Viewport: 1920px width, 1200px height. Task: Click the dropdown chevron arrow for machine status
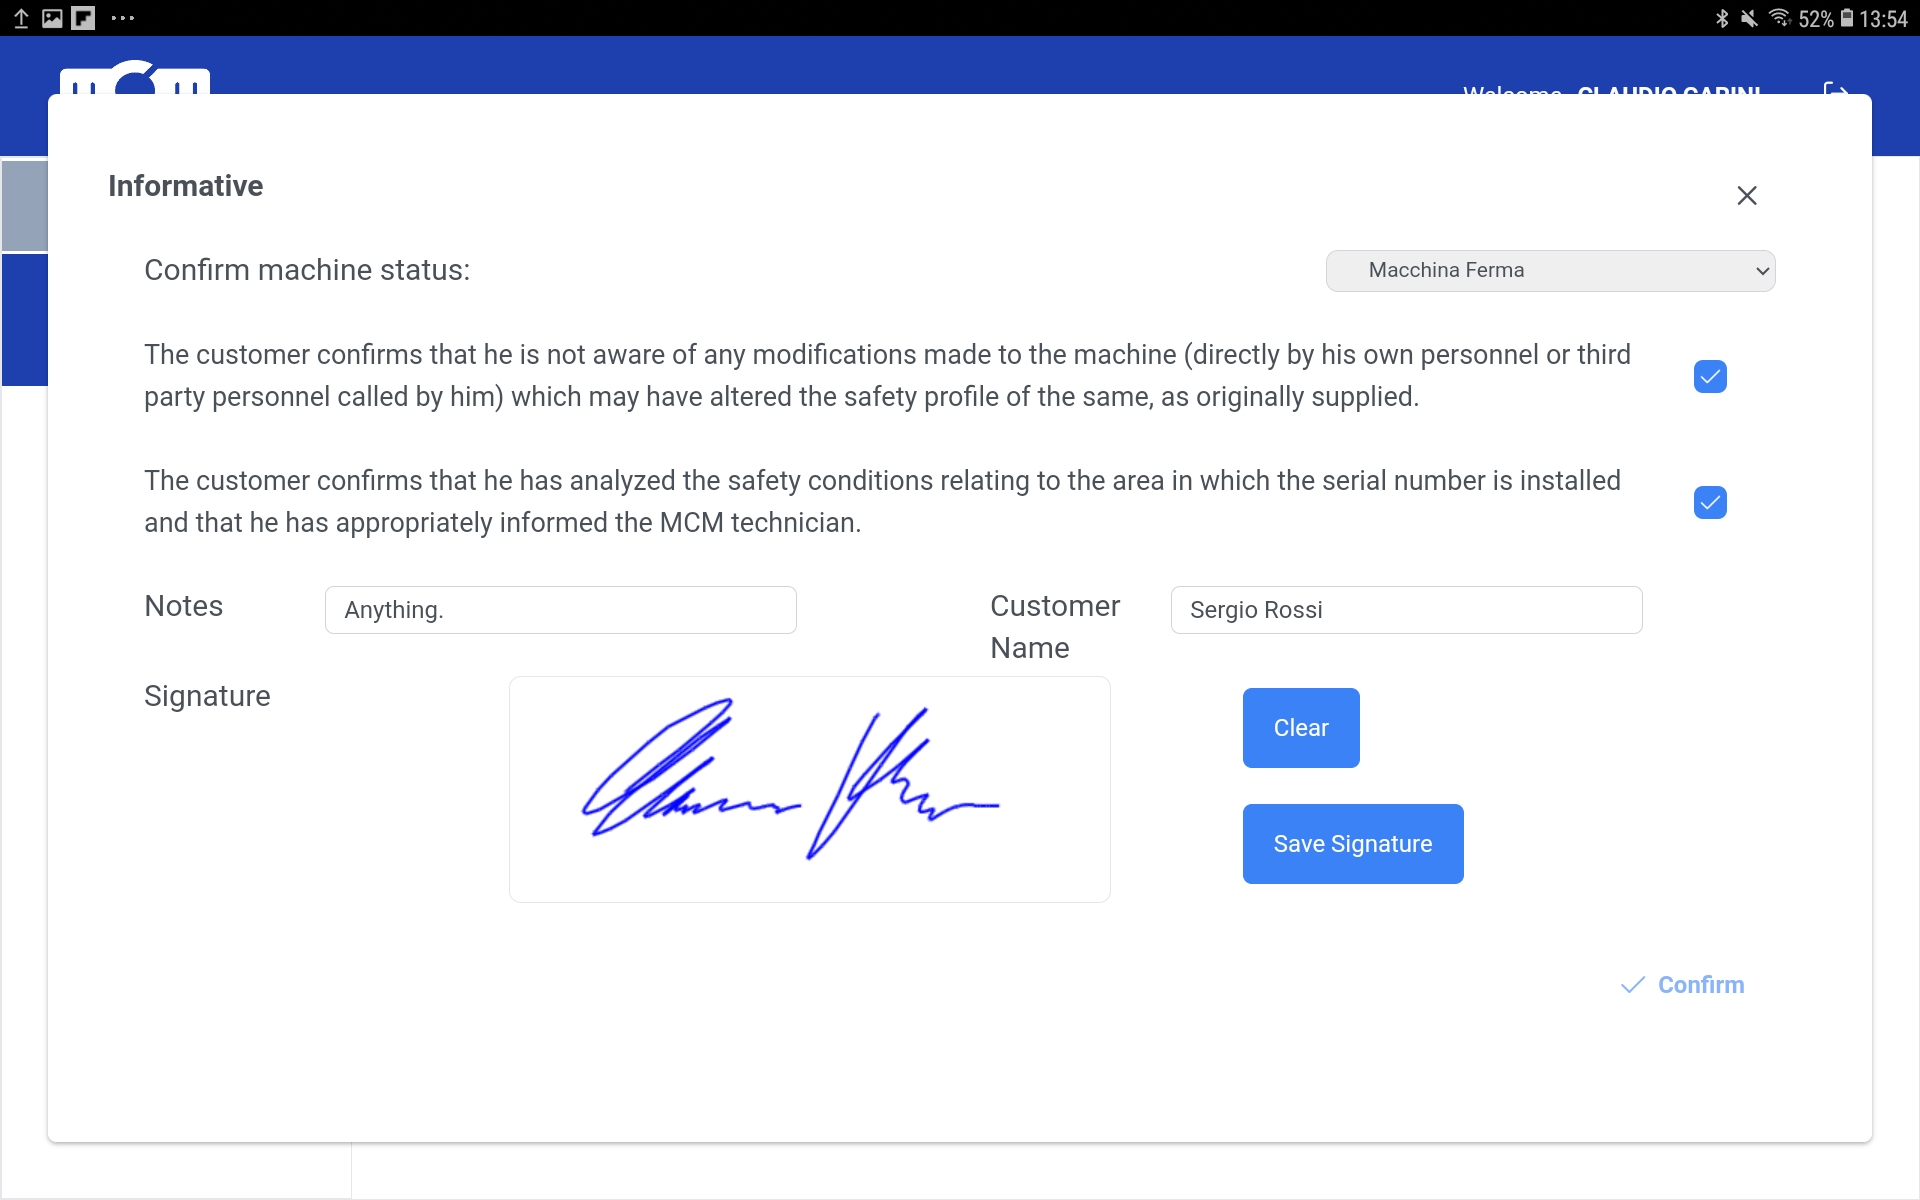pyautogui.click(x=1762, y=271)
